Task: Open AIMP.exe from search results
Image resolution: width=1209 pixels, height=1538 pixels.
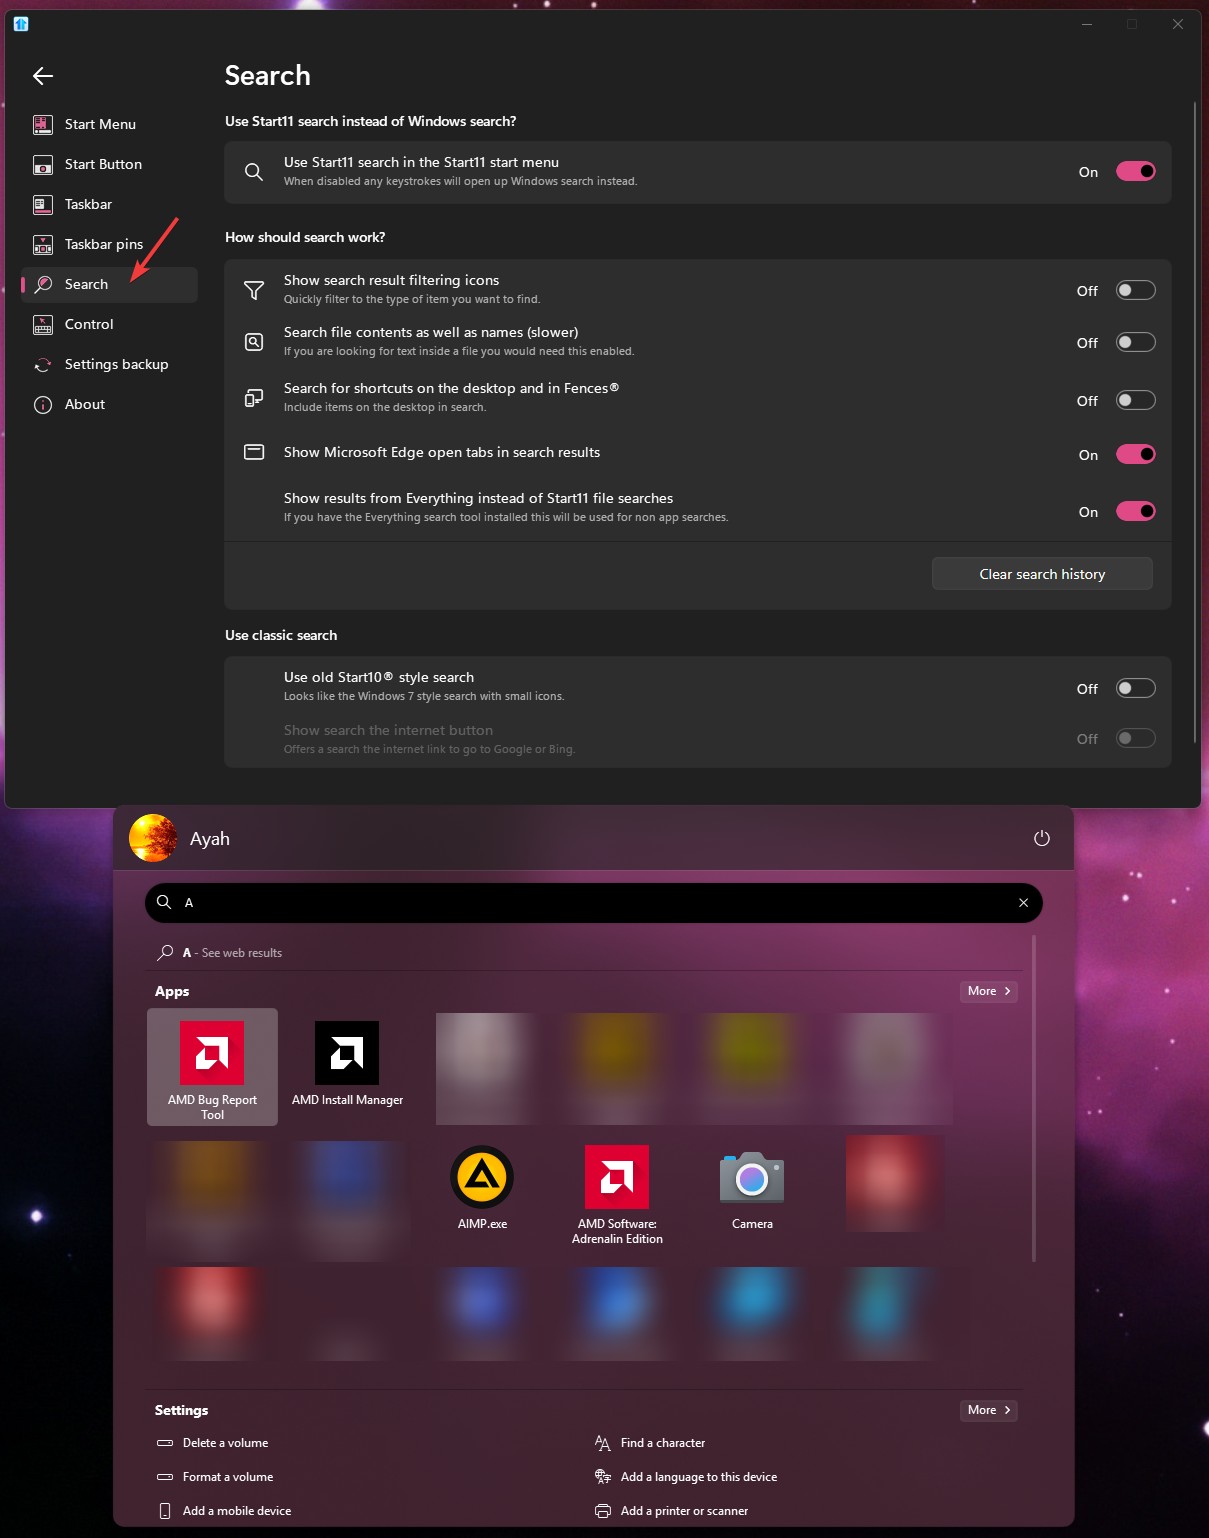Action: (482, 1188)
